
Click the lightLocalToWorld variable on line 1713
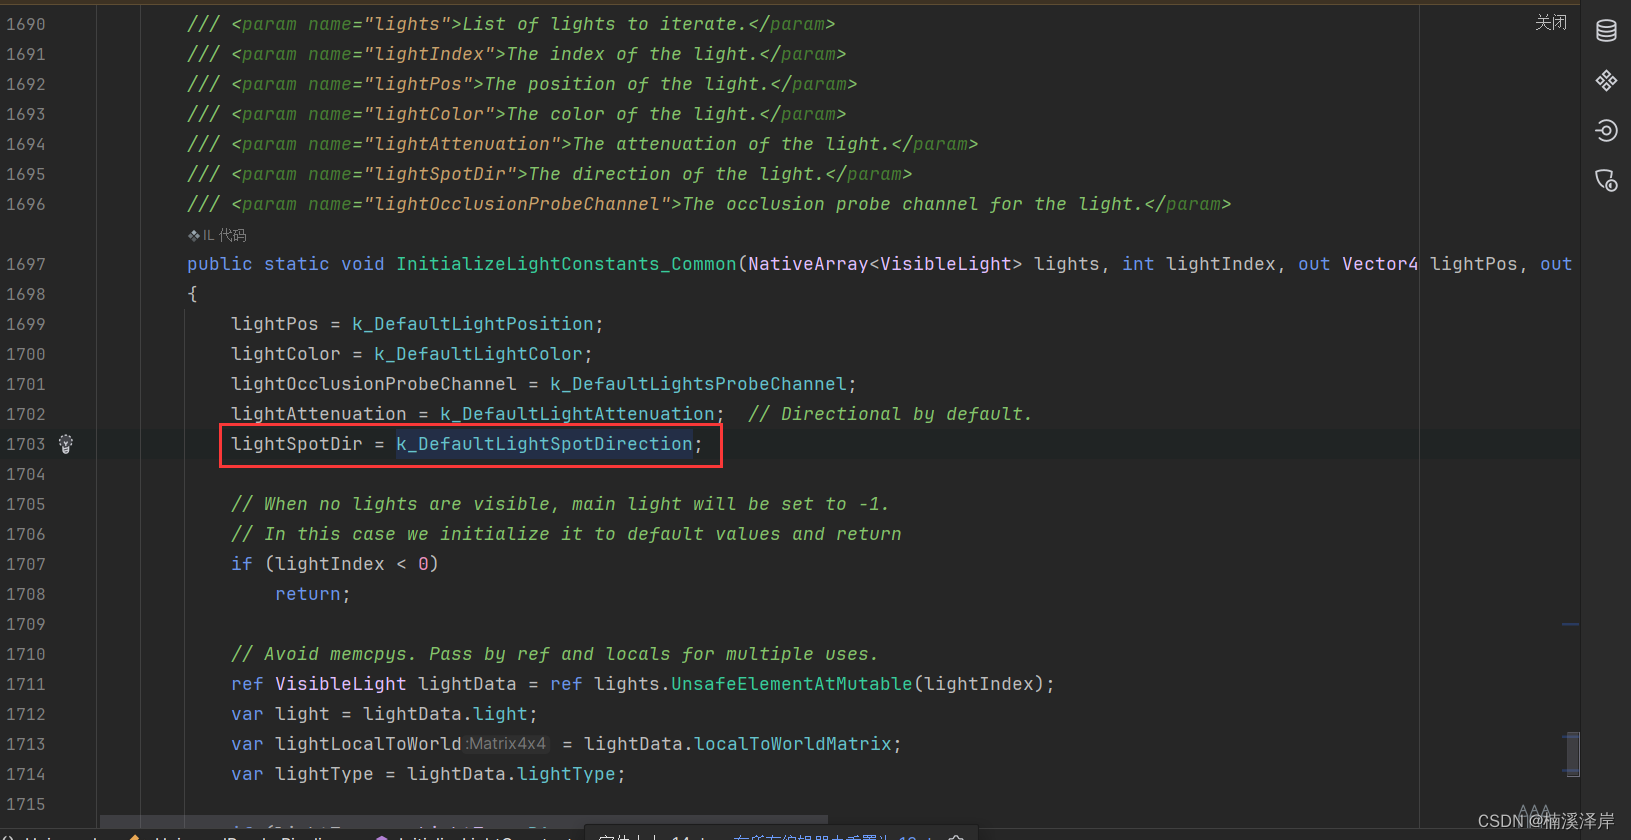click(368, 744)
